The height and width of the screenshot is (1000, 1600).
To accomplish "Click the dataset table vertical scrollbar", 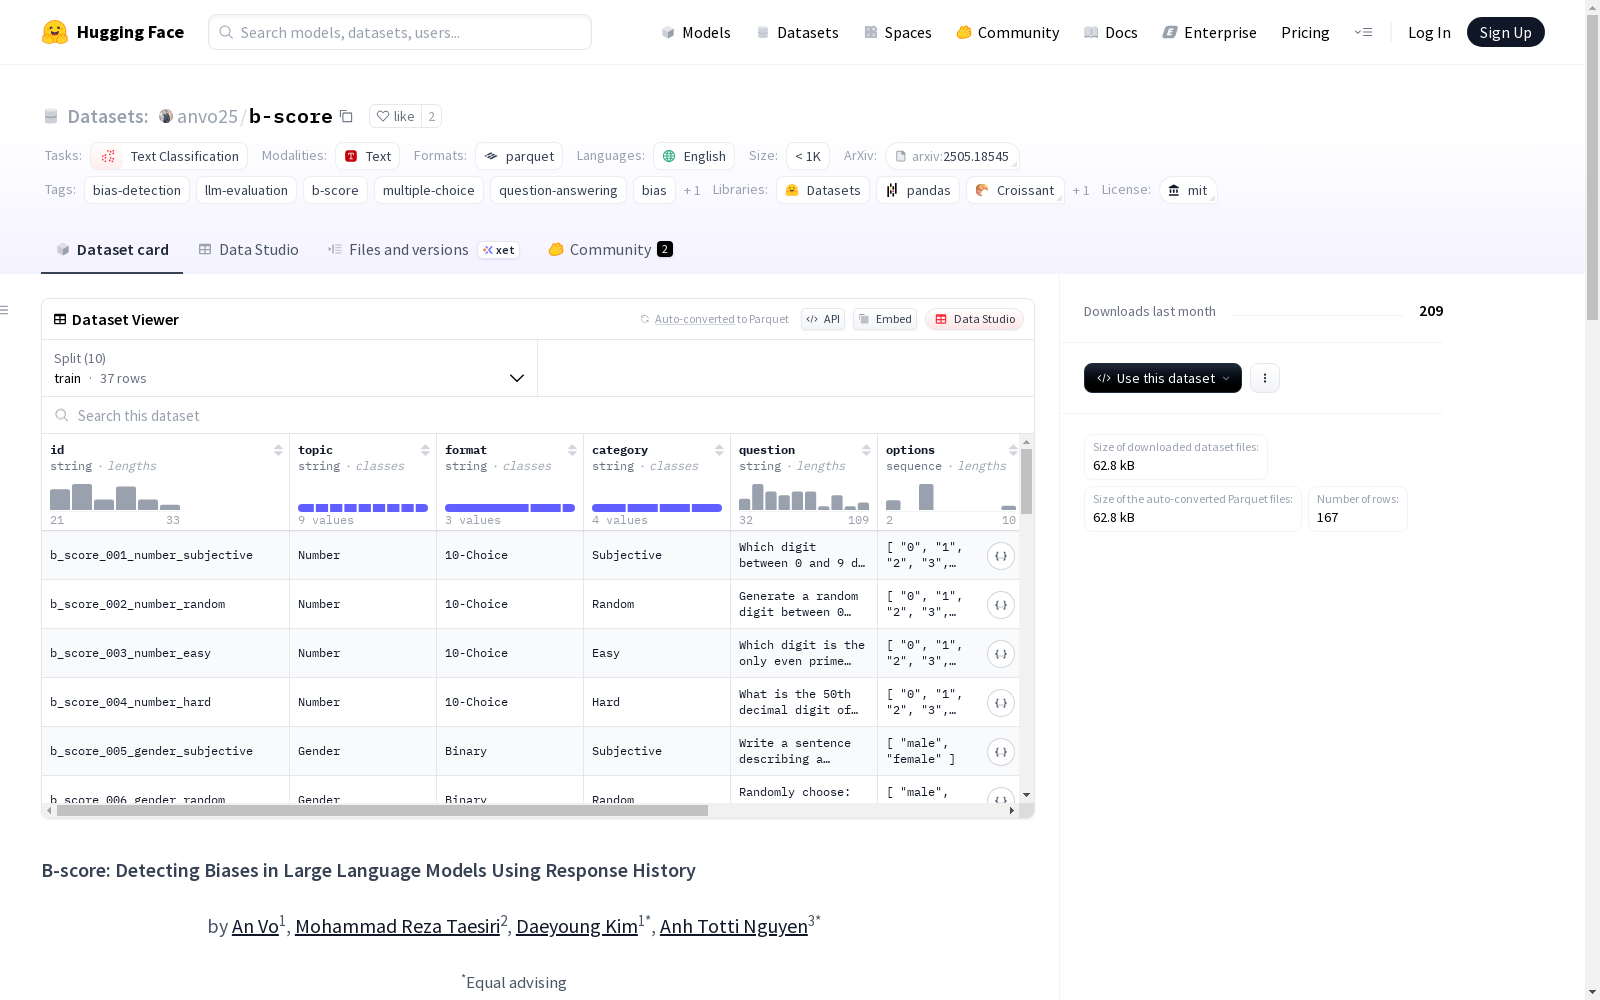I will pyautogui.click(x=1026, y=481).
